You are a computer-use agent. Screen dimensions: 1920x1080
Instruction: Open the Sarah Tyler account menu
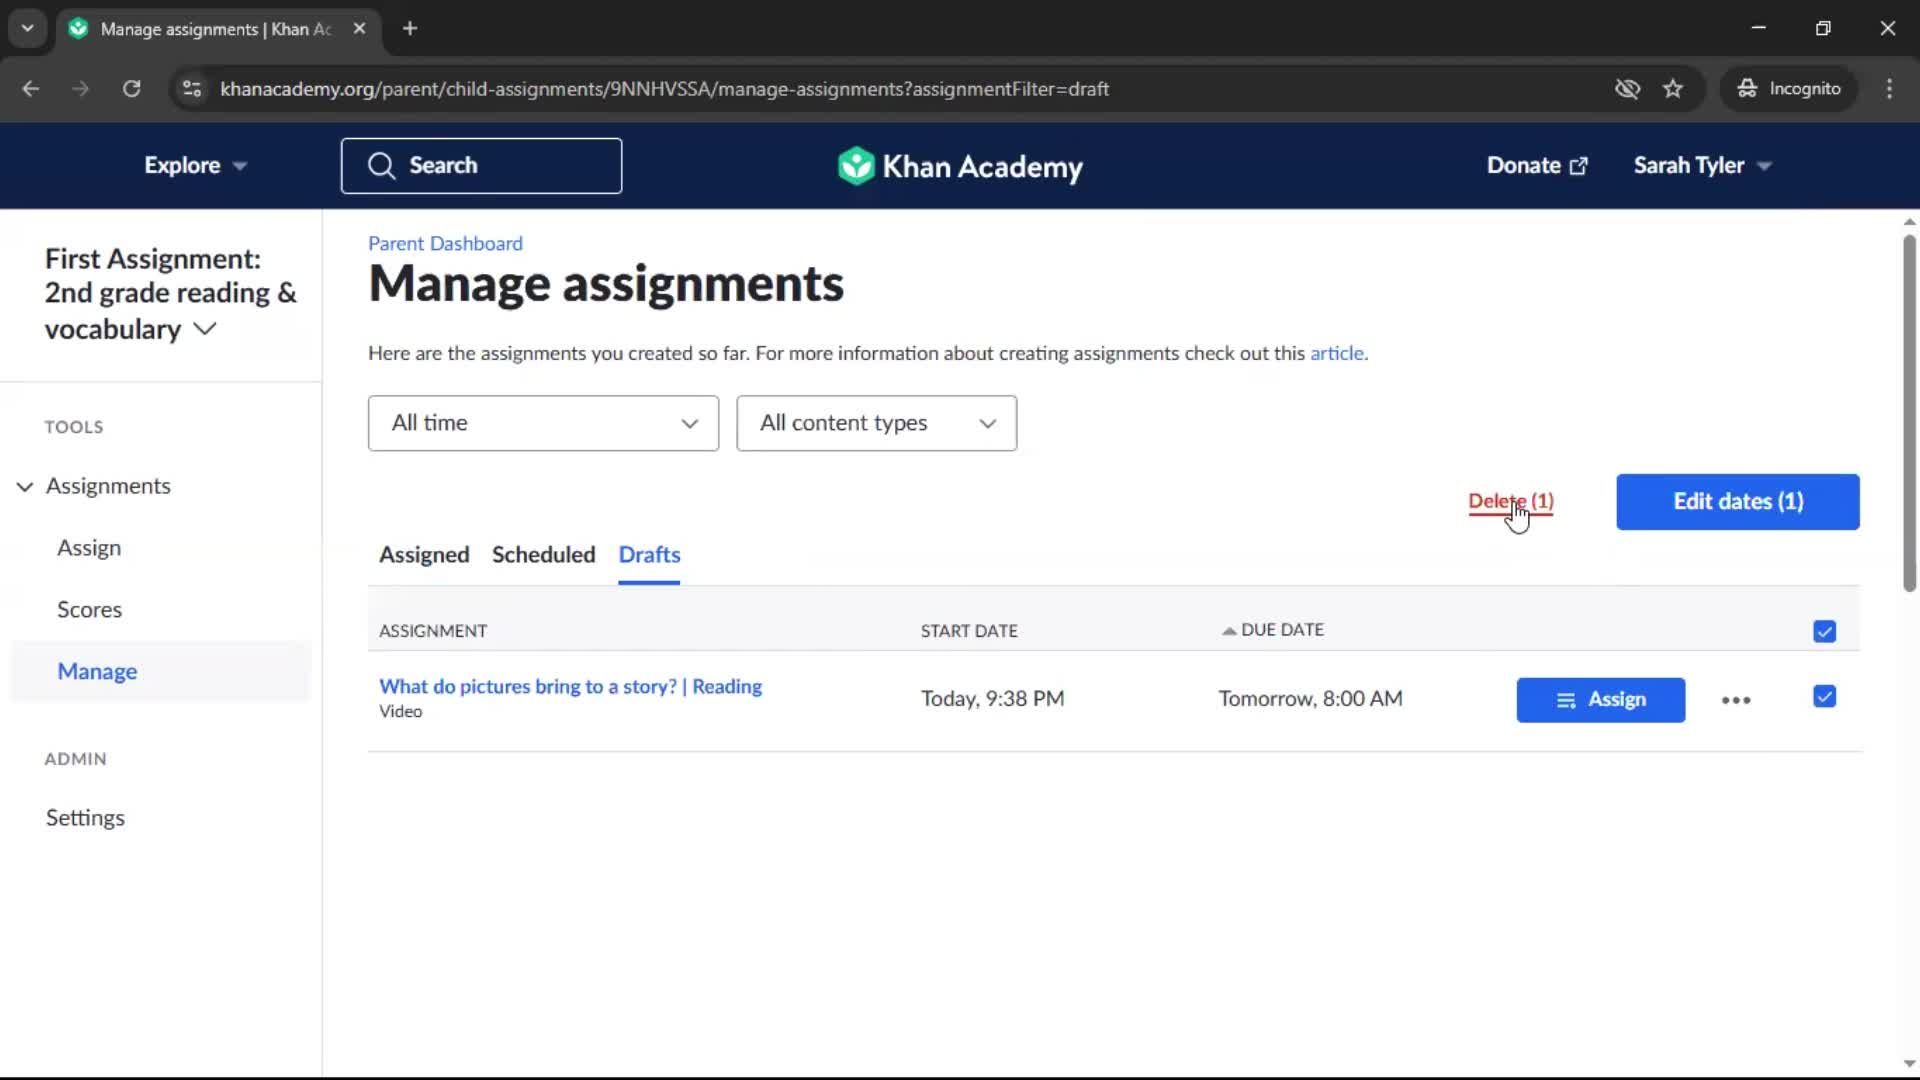pos(1702,165)
